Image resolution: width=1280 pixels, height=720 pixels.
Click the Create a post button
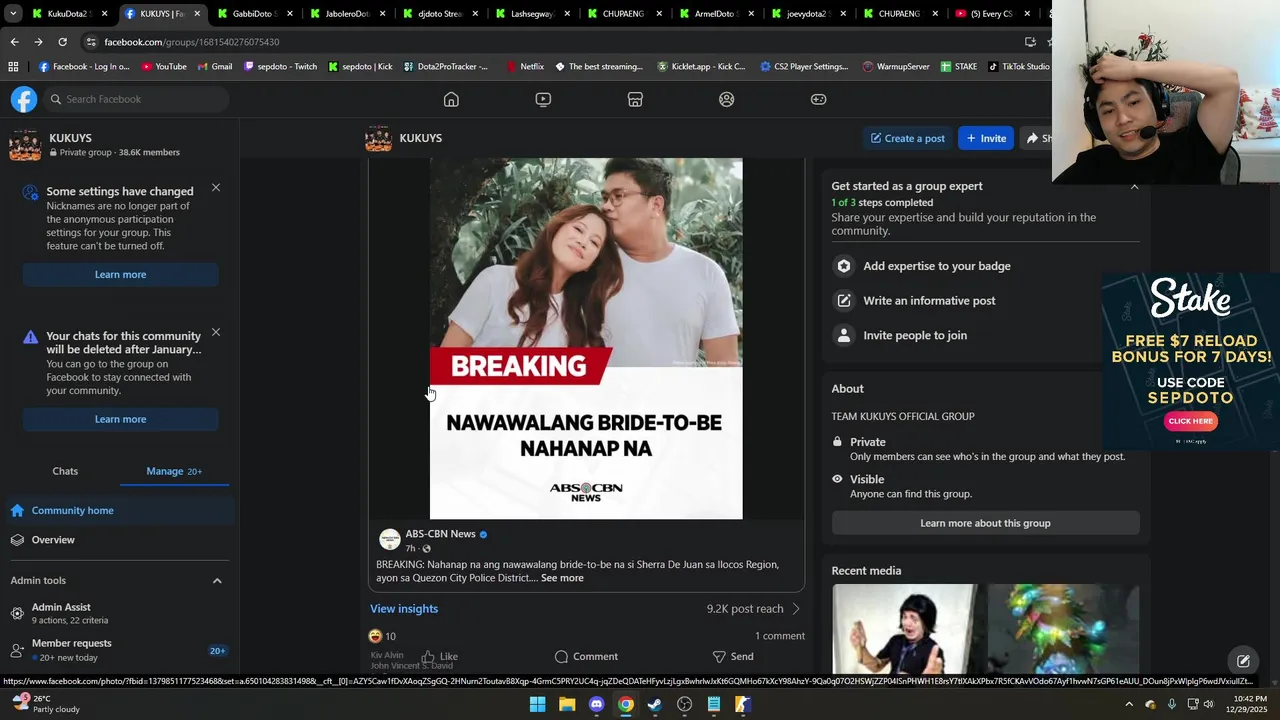[x=908, y=138]
